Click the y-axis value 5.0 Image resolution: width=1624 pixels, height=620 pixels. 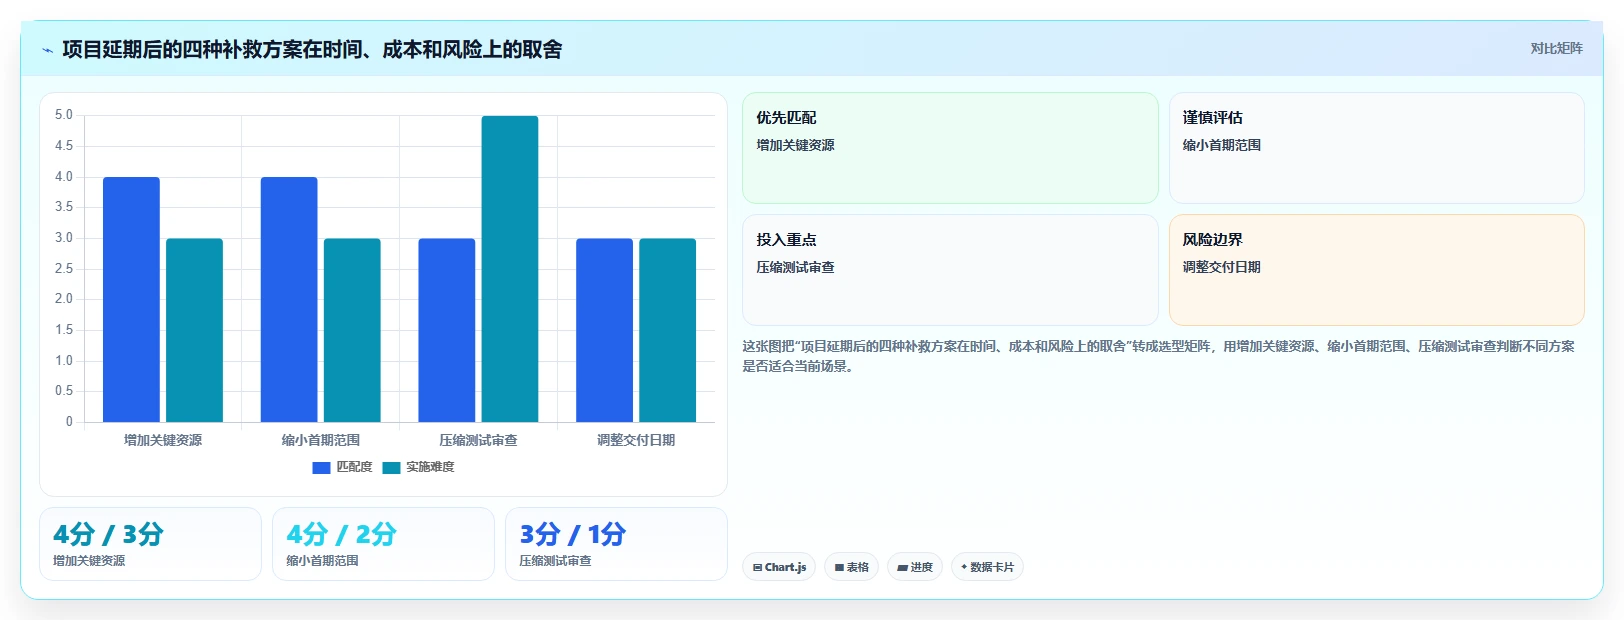click(x=64, y=115)
